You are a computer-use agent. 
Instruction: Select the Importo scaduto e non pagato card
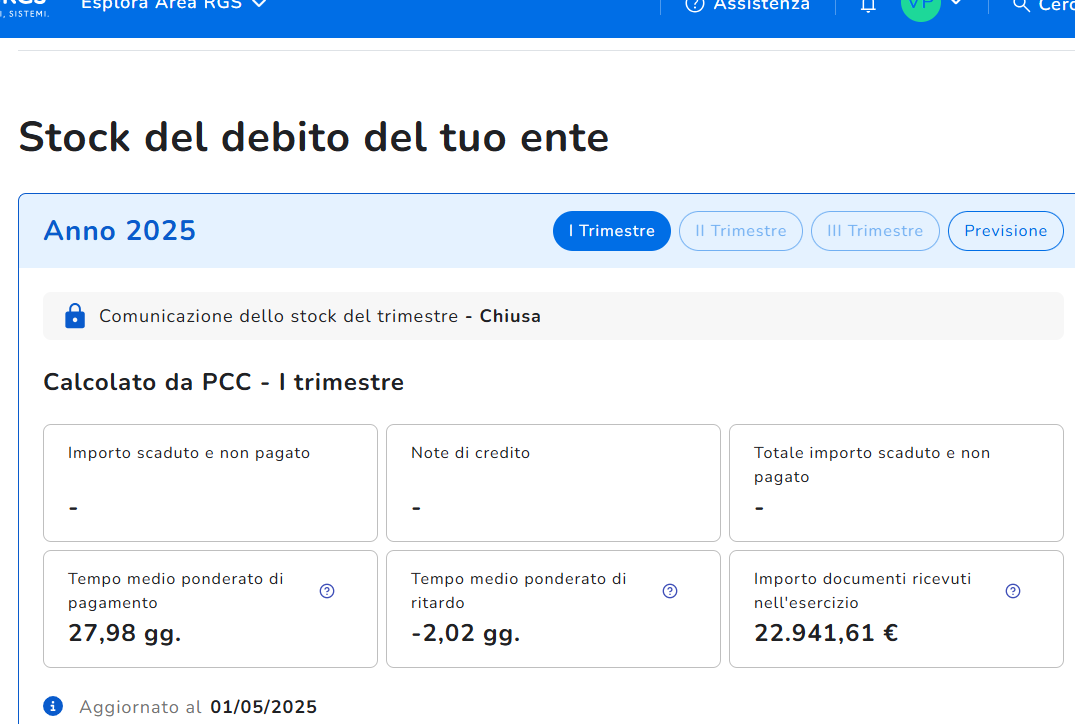(210, 483)
